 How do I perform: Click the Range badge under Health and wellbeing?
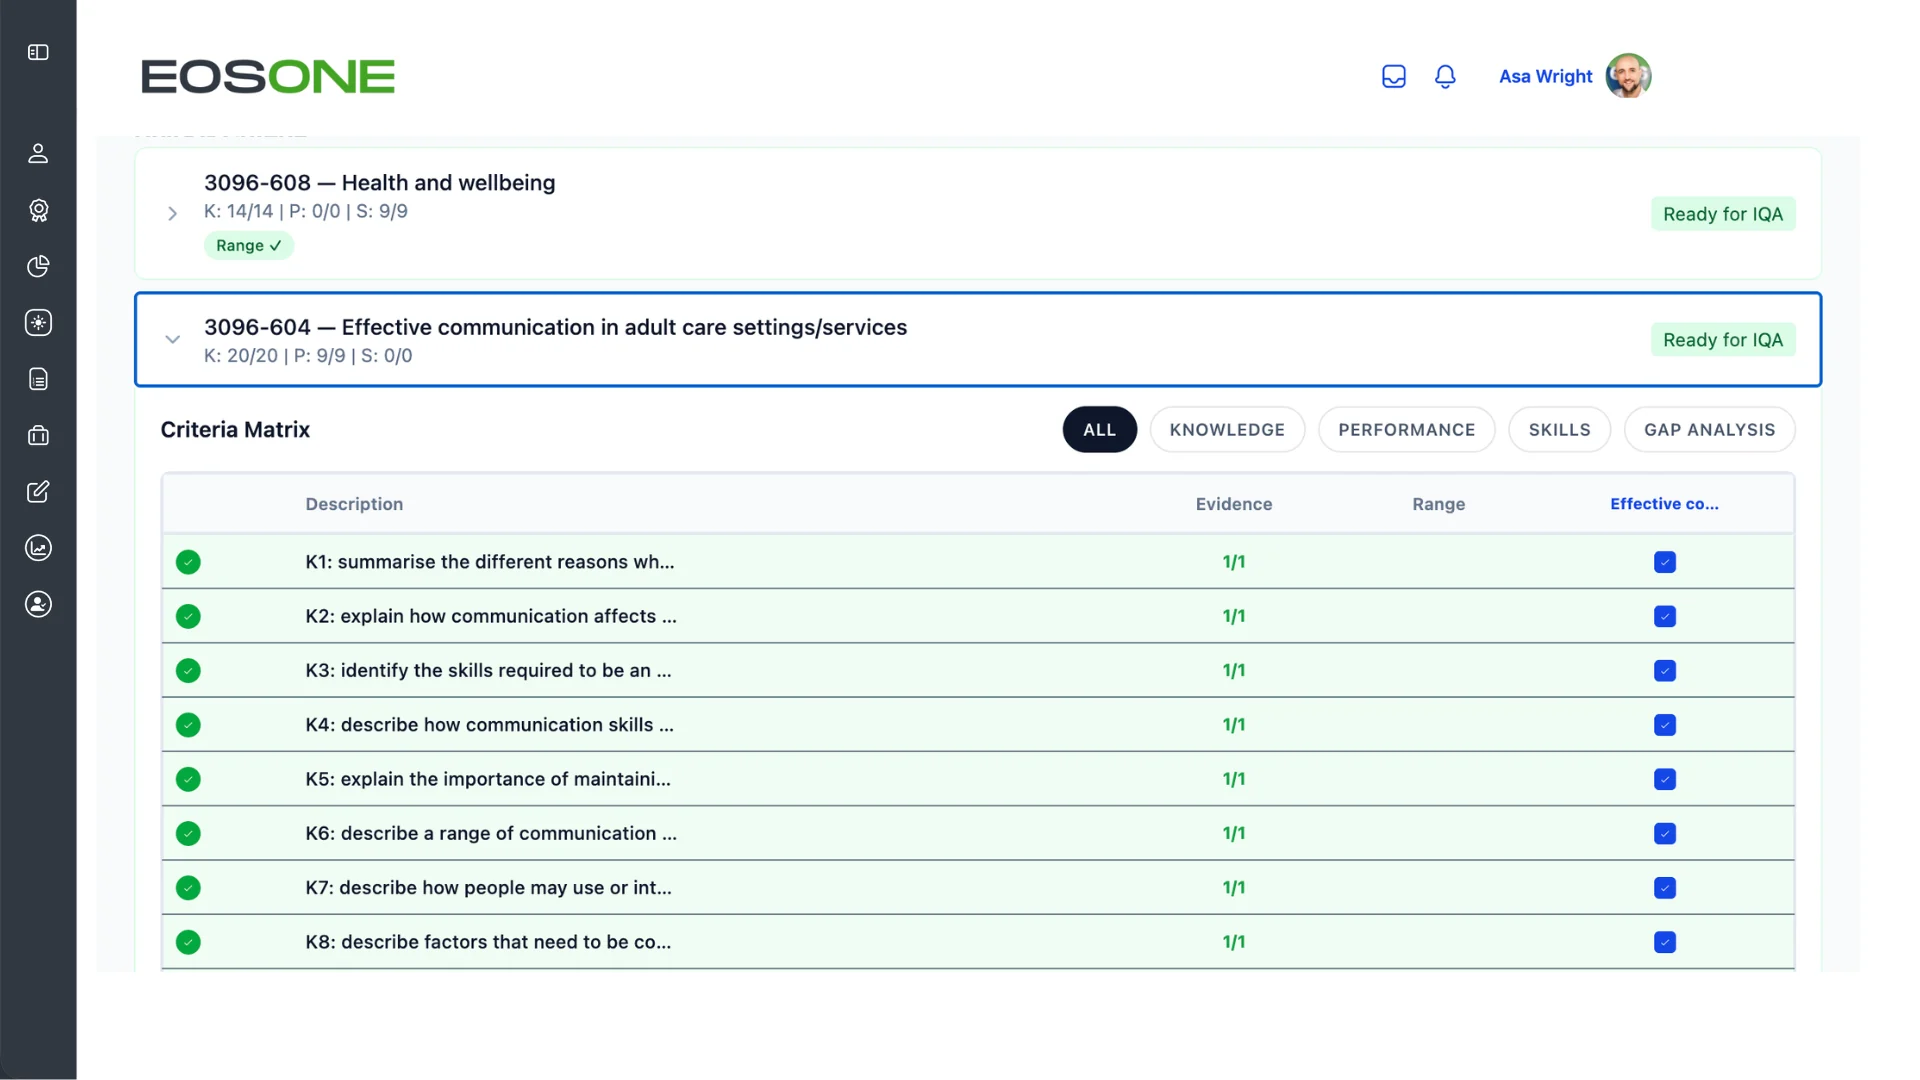coord(248,245)
